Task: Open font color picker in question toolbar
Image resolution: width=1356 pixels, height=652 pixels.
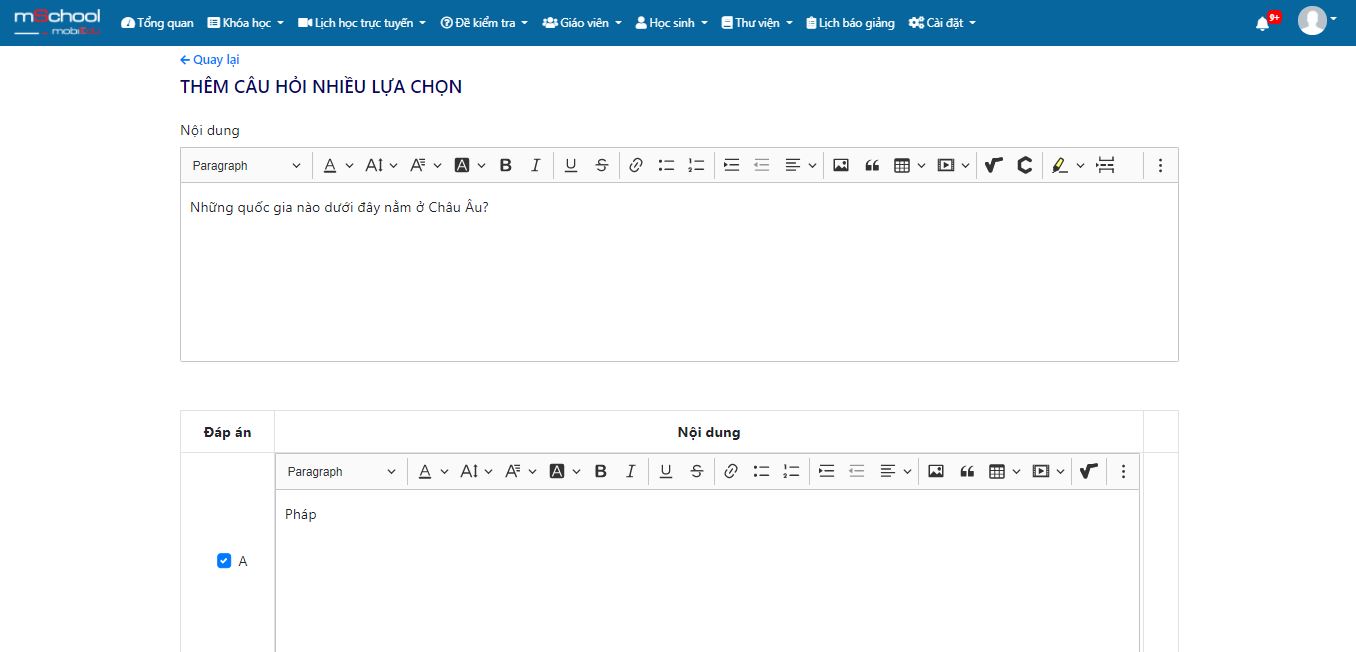Action: coord(338,166)
